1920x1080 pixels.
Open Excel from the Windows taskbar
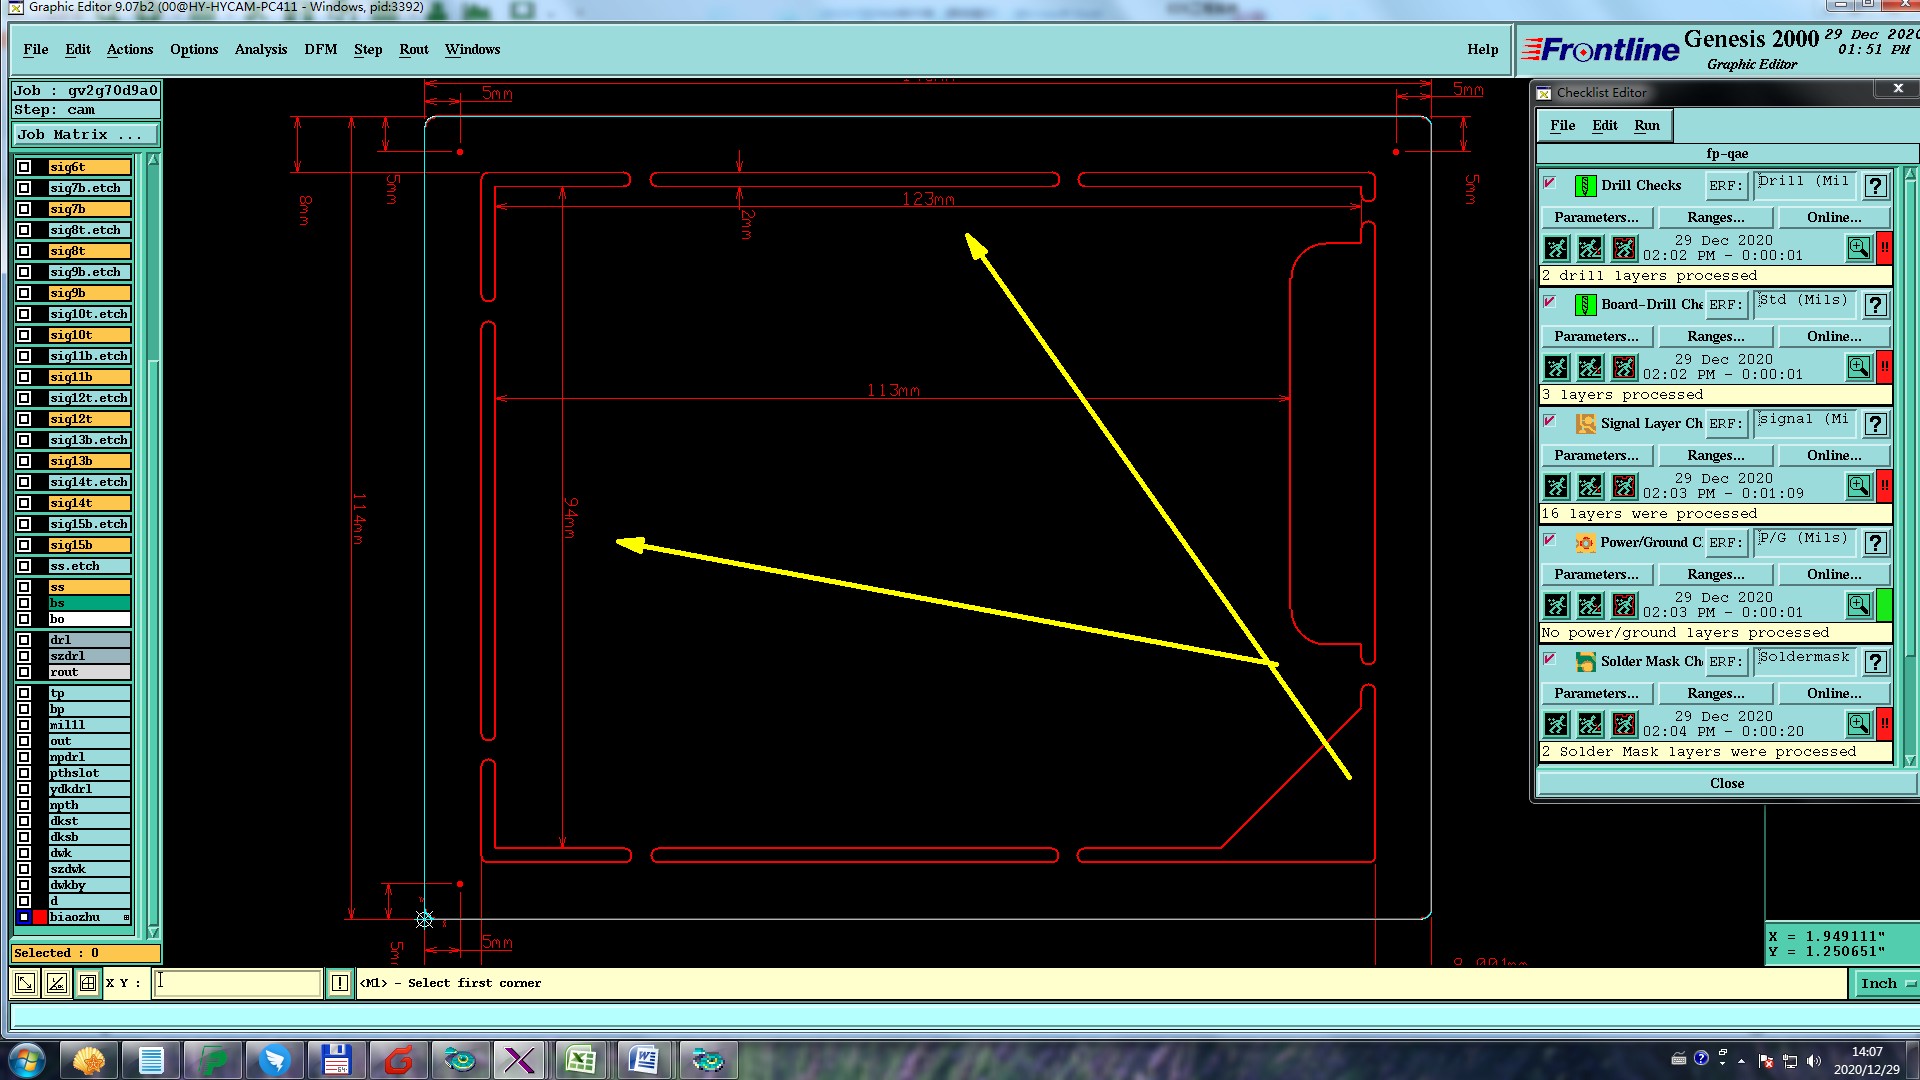point(581,1060)
